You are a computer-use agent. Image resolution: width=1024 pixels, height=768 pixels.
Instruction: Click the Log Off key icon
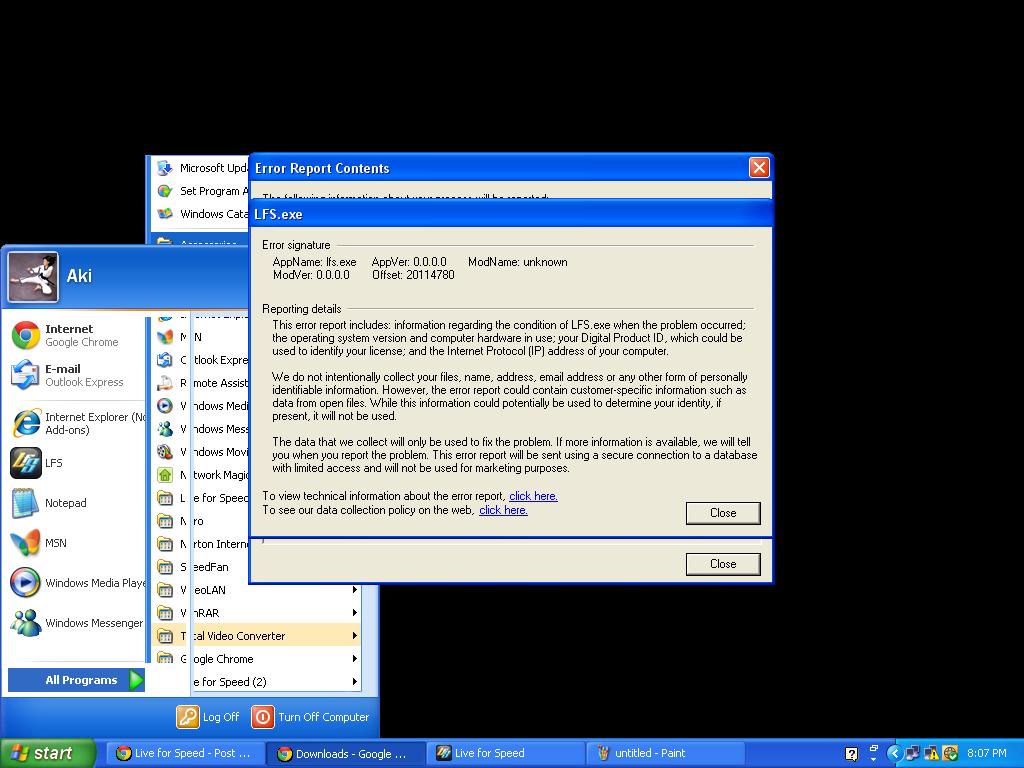[x=187, y=716]
